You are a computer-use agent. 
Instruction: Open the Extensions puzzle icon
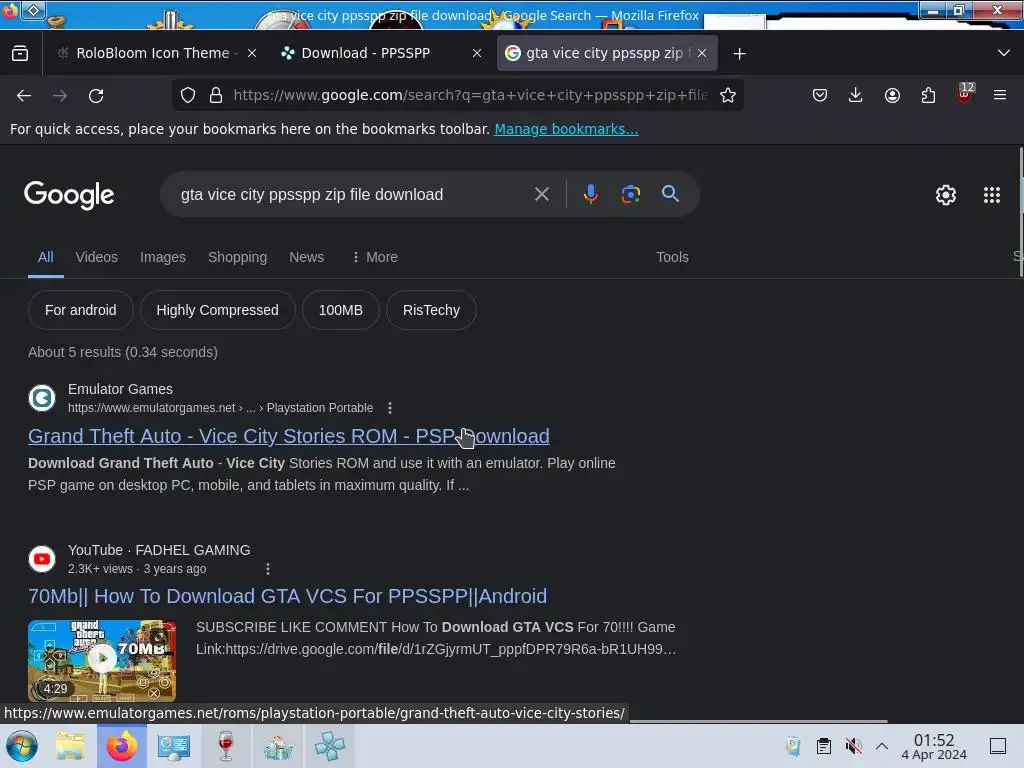point(928,95)
